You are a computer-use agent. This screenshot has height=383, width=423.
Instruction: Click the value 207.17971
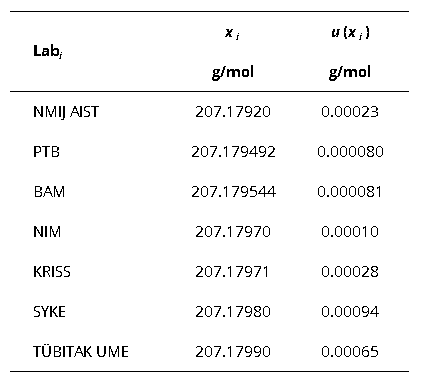[232, 272]
